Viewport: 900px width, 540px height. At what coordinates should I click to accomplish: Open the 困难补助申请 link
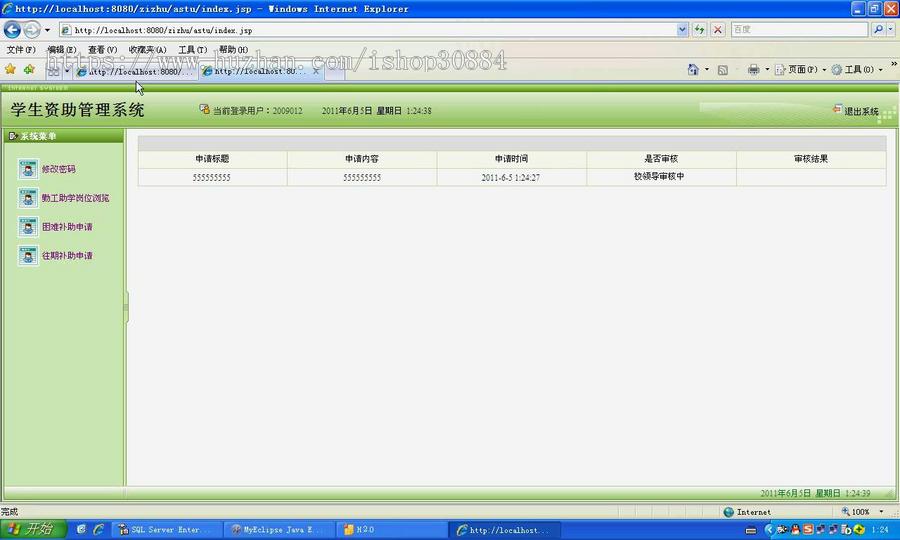67,227
